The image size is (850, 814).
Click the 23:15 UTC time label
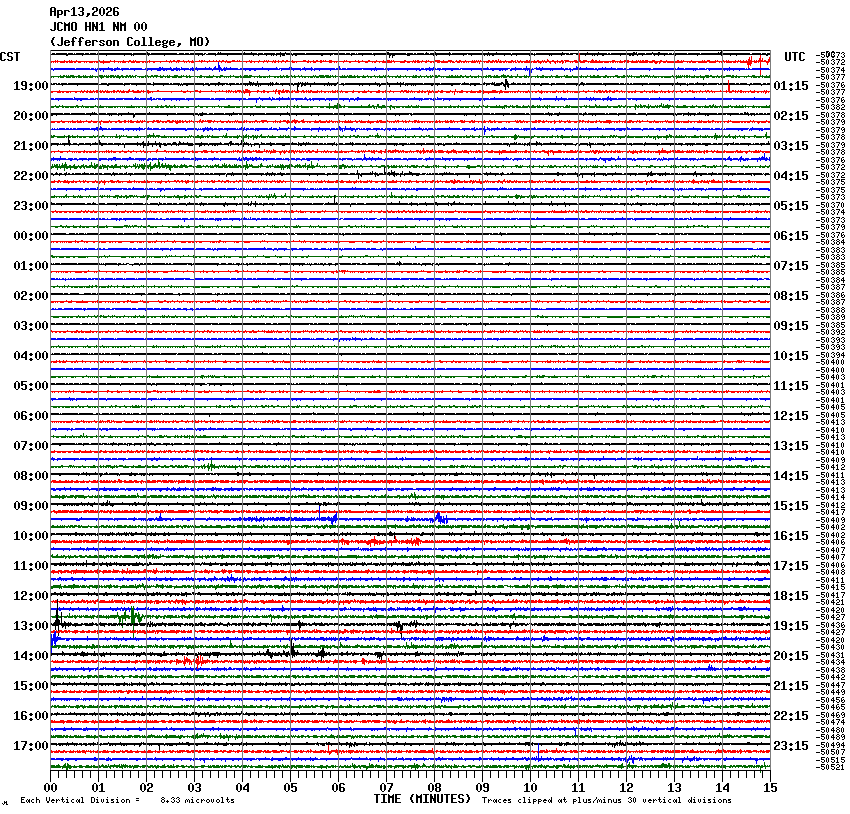[x=791, y=746]
